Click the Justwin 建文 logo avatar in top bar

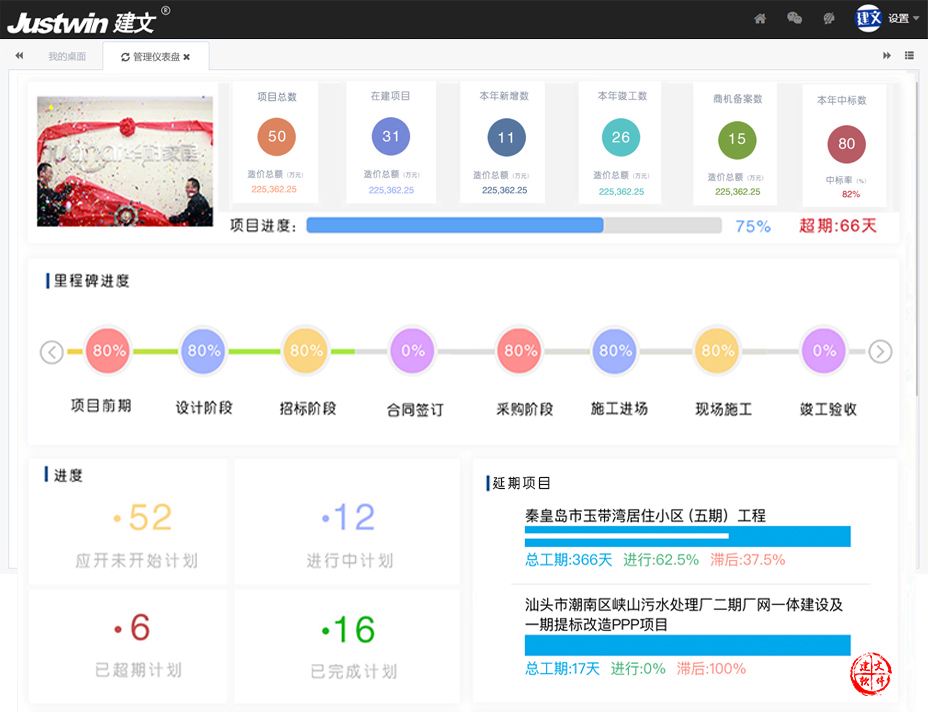tap(868, 17)
